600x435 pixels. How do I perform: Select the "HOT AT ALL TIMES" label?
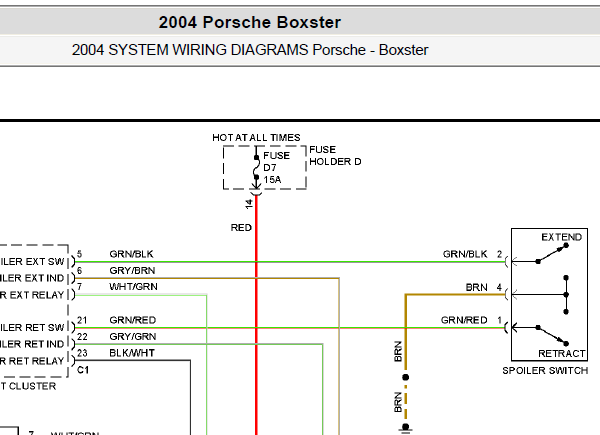click(x=256, y=138)
